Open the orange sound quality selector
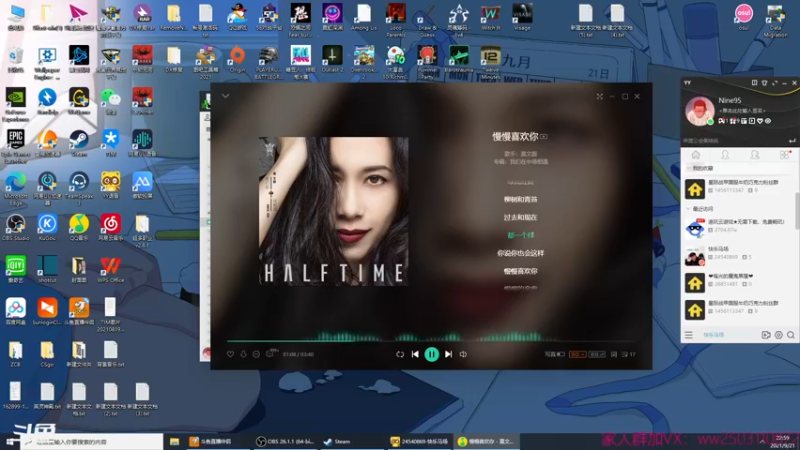 pos(577,354)
